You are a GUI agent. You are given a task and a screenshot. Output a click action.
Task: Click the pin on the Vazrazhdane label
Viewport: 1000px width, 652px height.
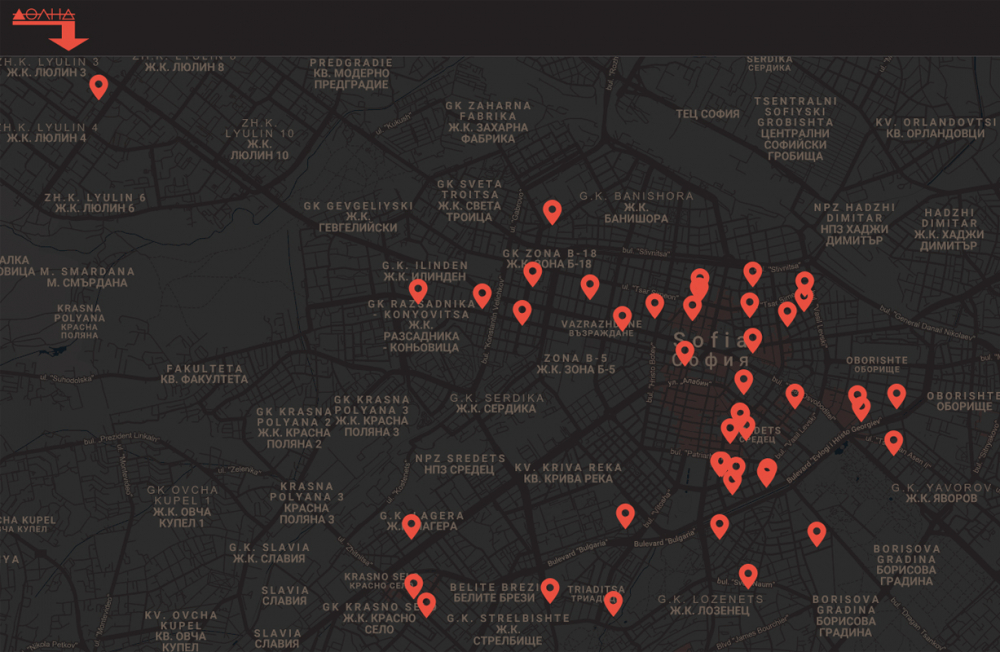tap(622, 318)
